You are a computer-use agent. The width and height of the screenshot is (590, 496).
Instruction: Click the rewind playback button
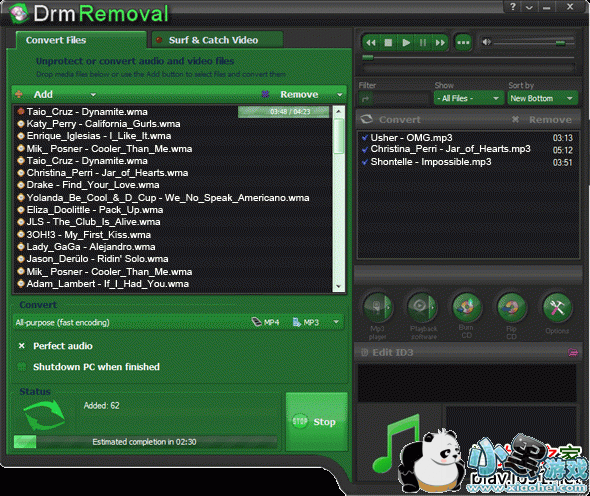pyautogui.click(x=371, y=43)
